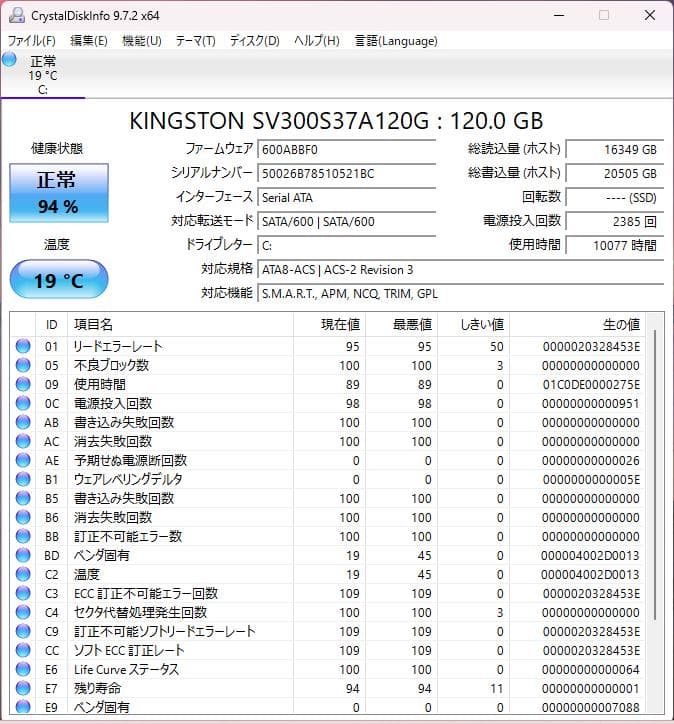674x724 pixels.
Task: Click status icon for B5 書き込み失敗回数
Action: point(23,498)
